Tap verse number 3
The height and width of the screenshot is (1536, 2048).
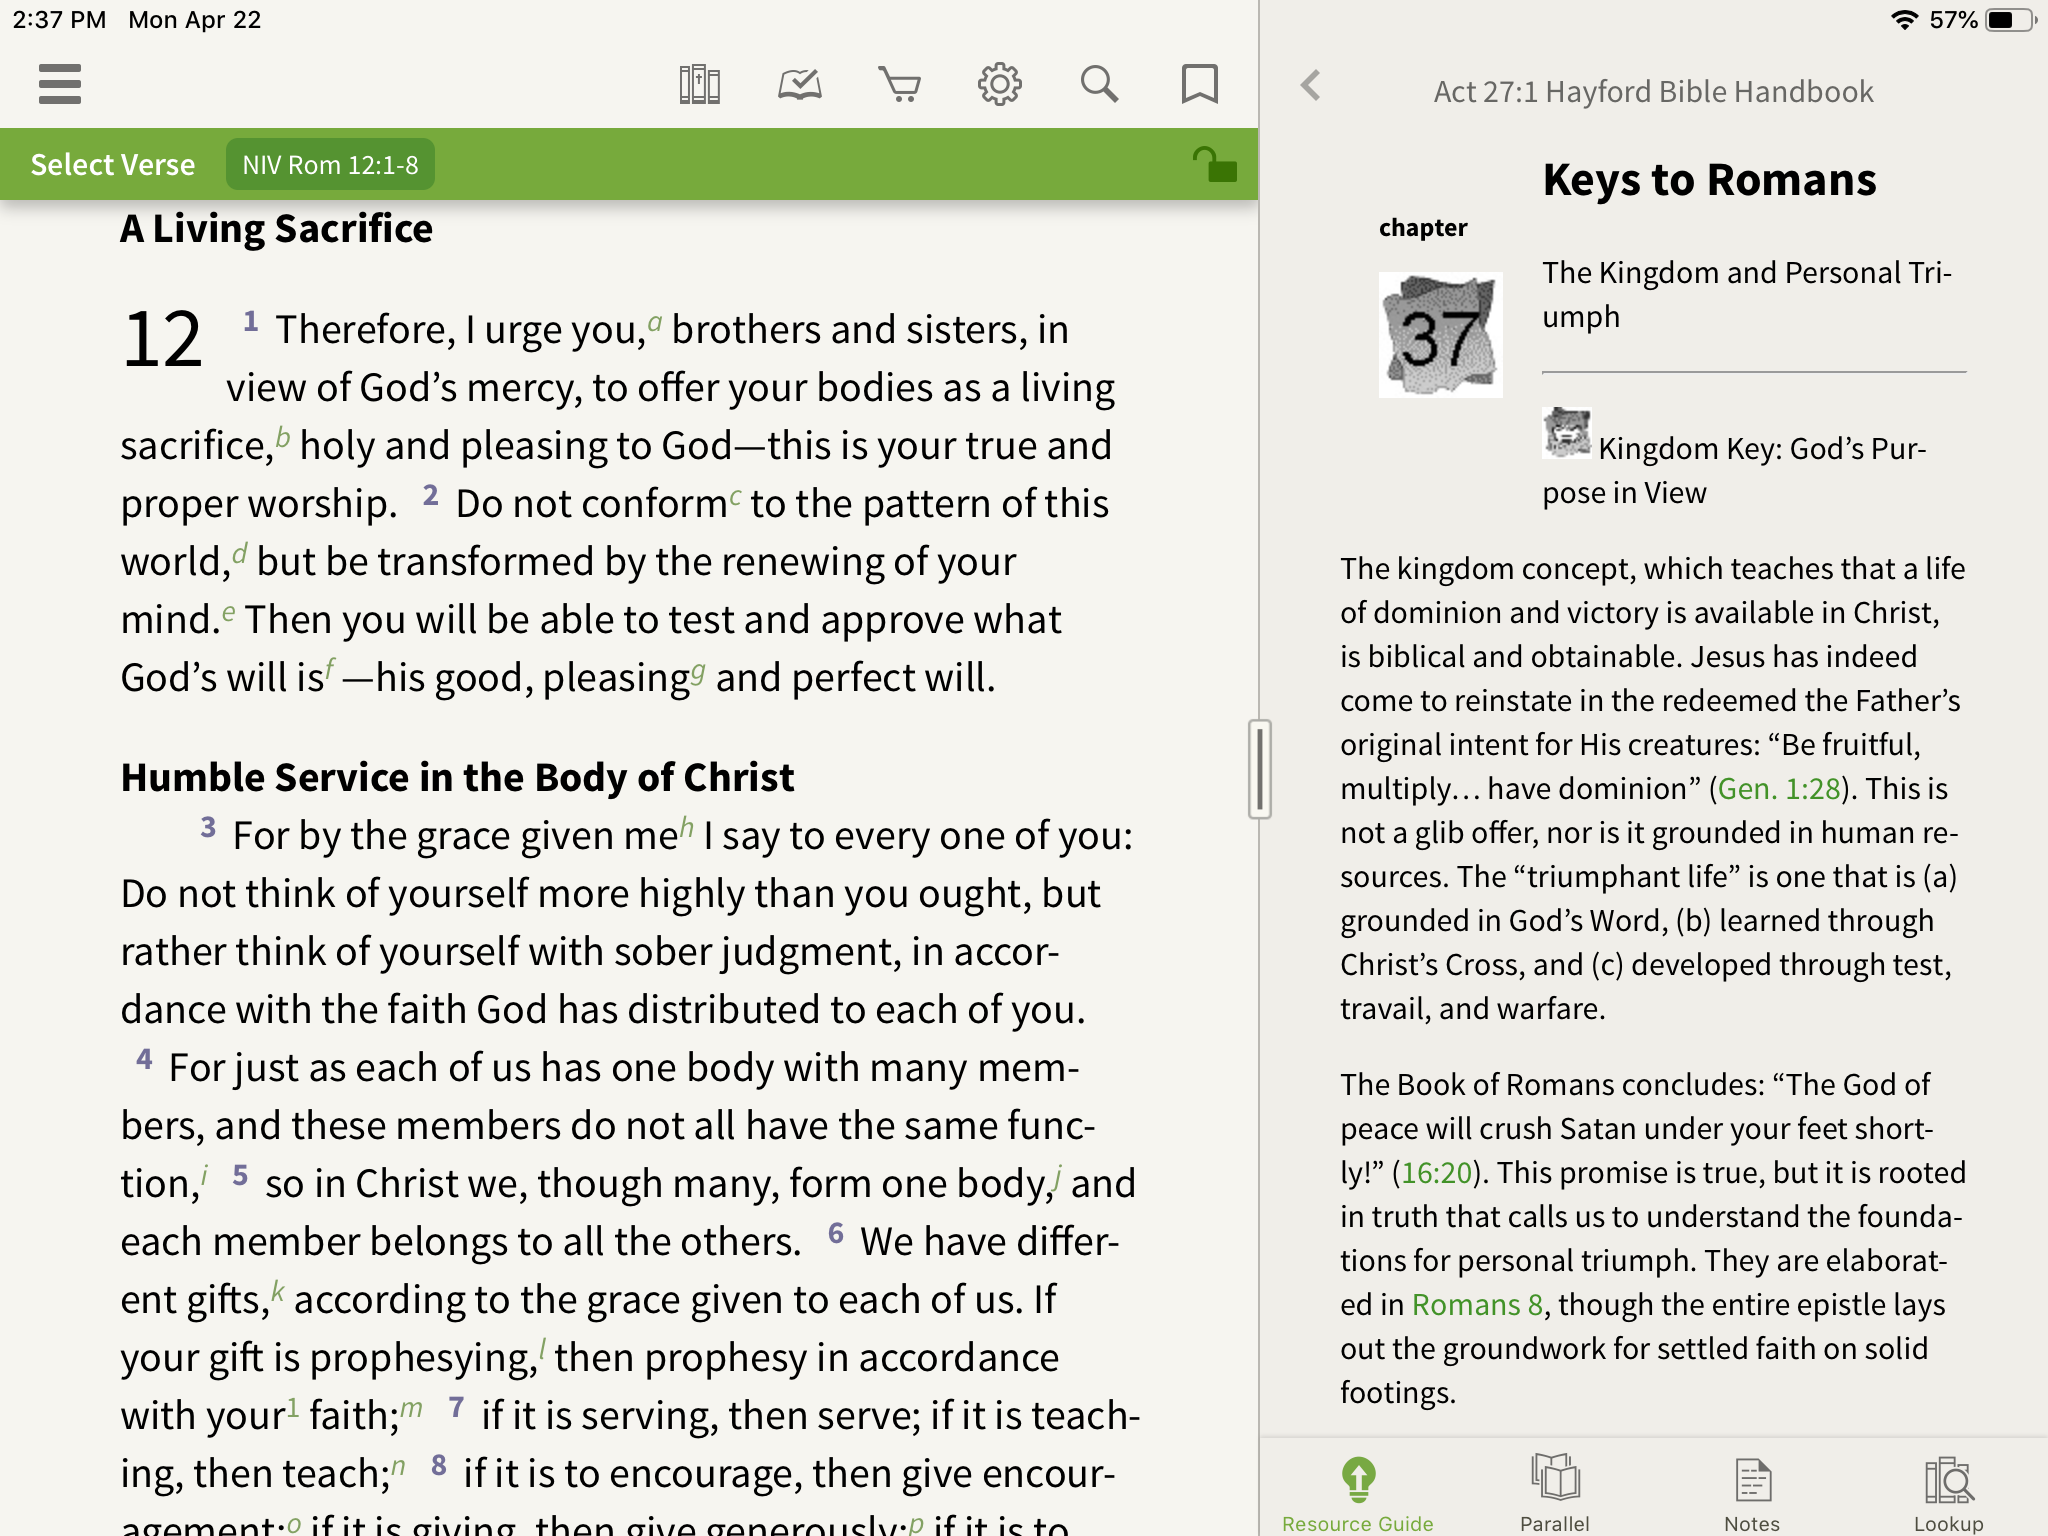[208, 827]
